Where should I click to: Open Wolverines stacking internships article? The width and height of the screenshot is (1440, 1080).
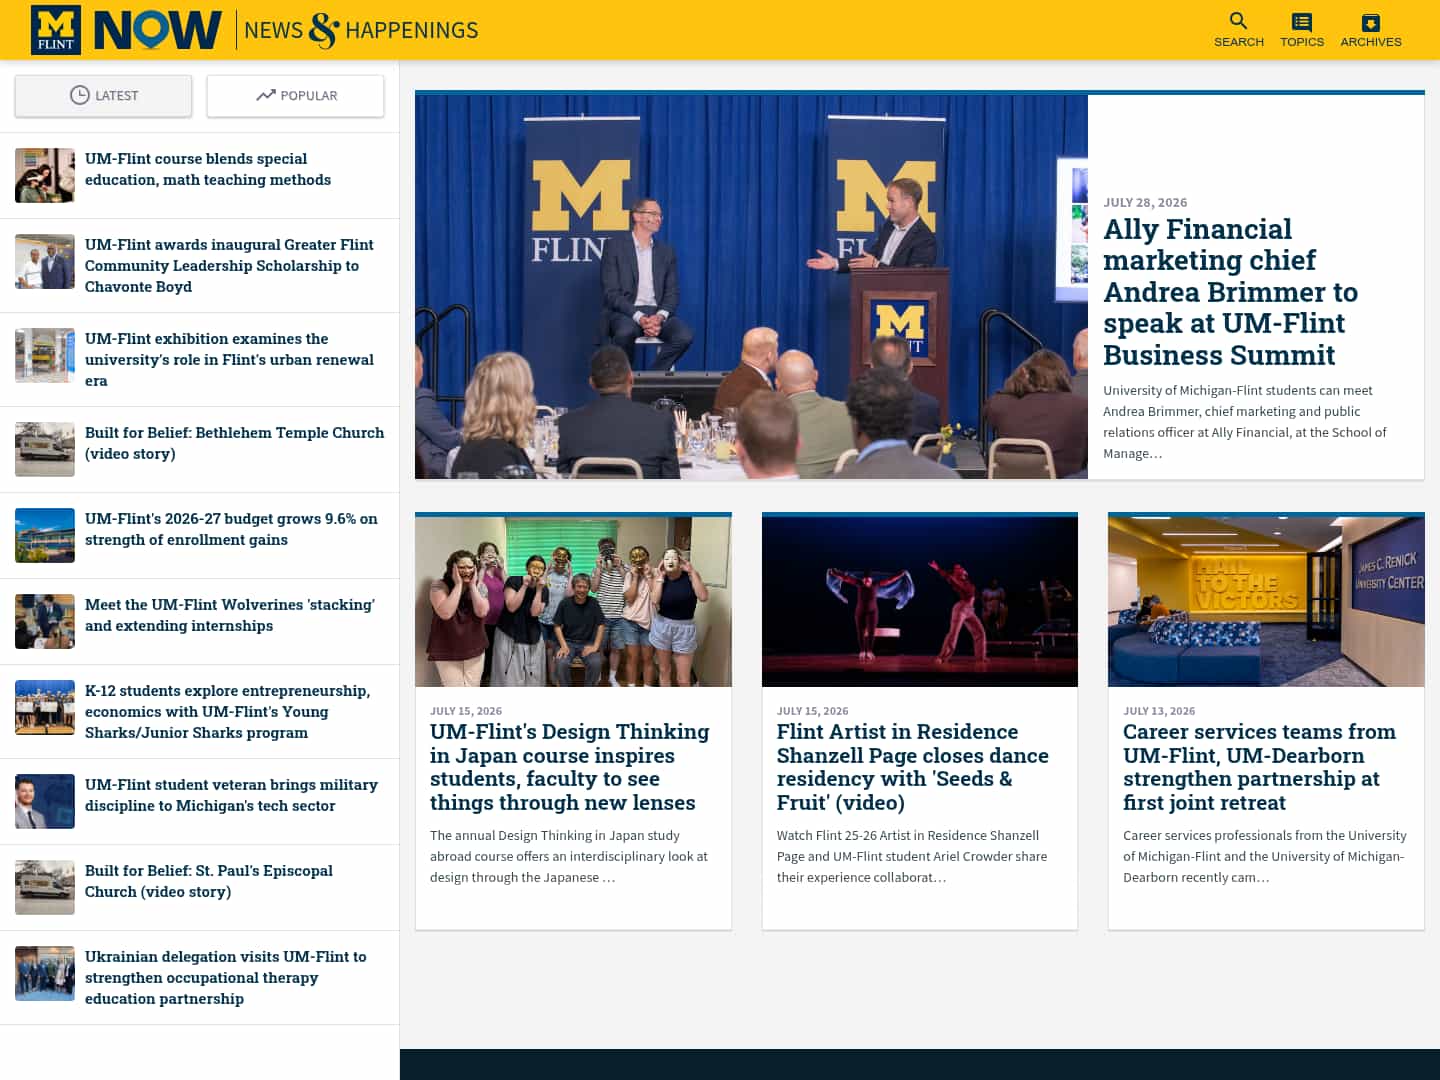pyautogui.click(x=230, y=615)
